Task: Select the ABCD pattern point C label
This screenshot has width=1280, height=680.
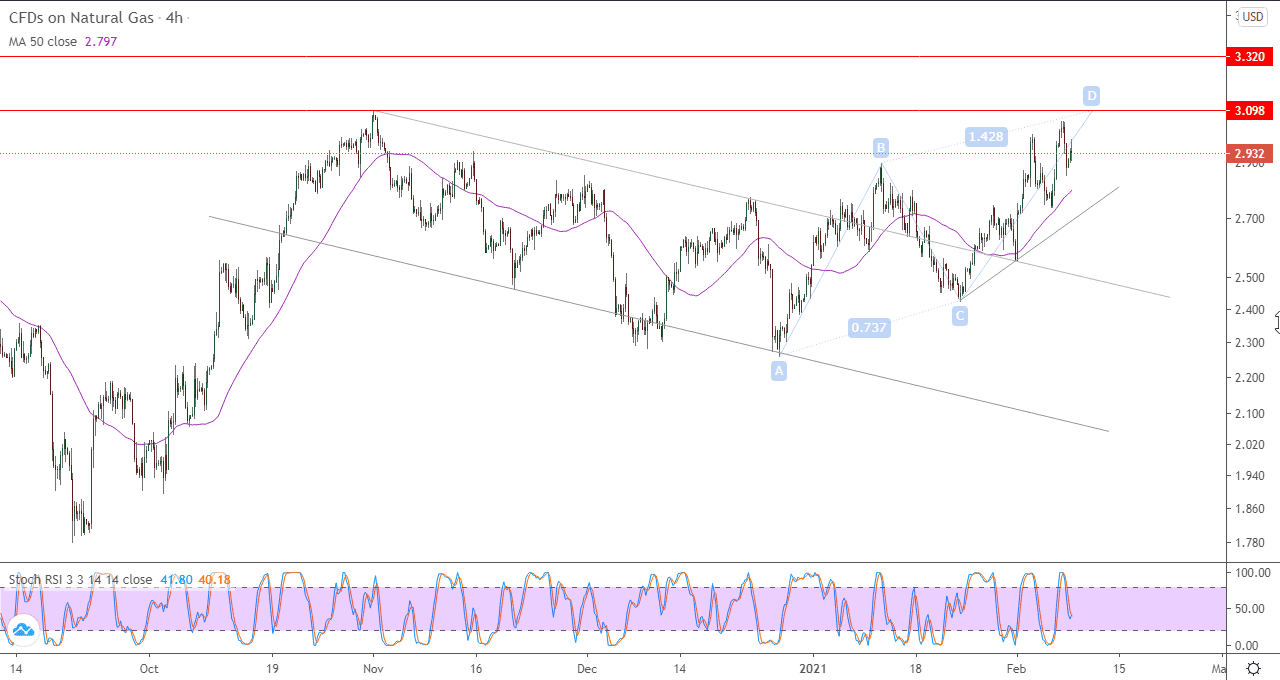Action: click(959, 316)
